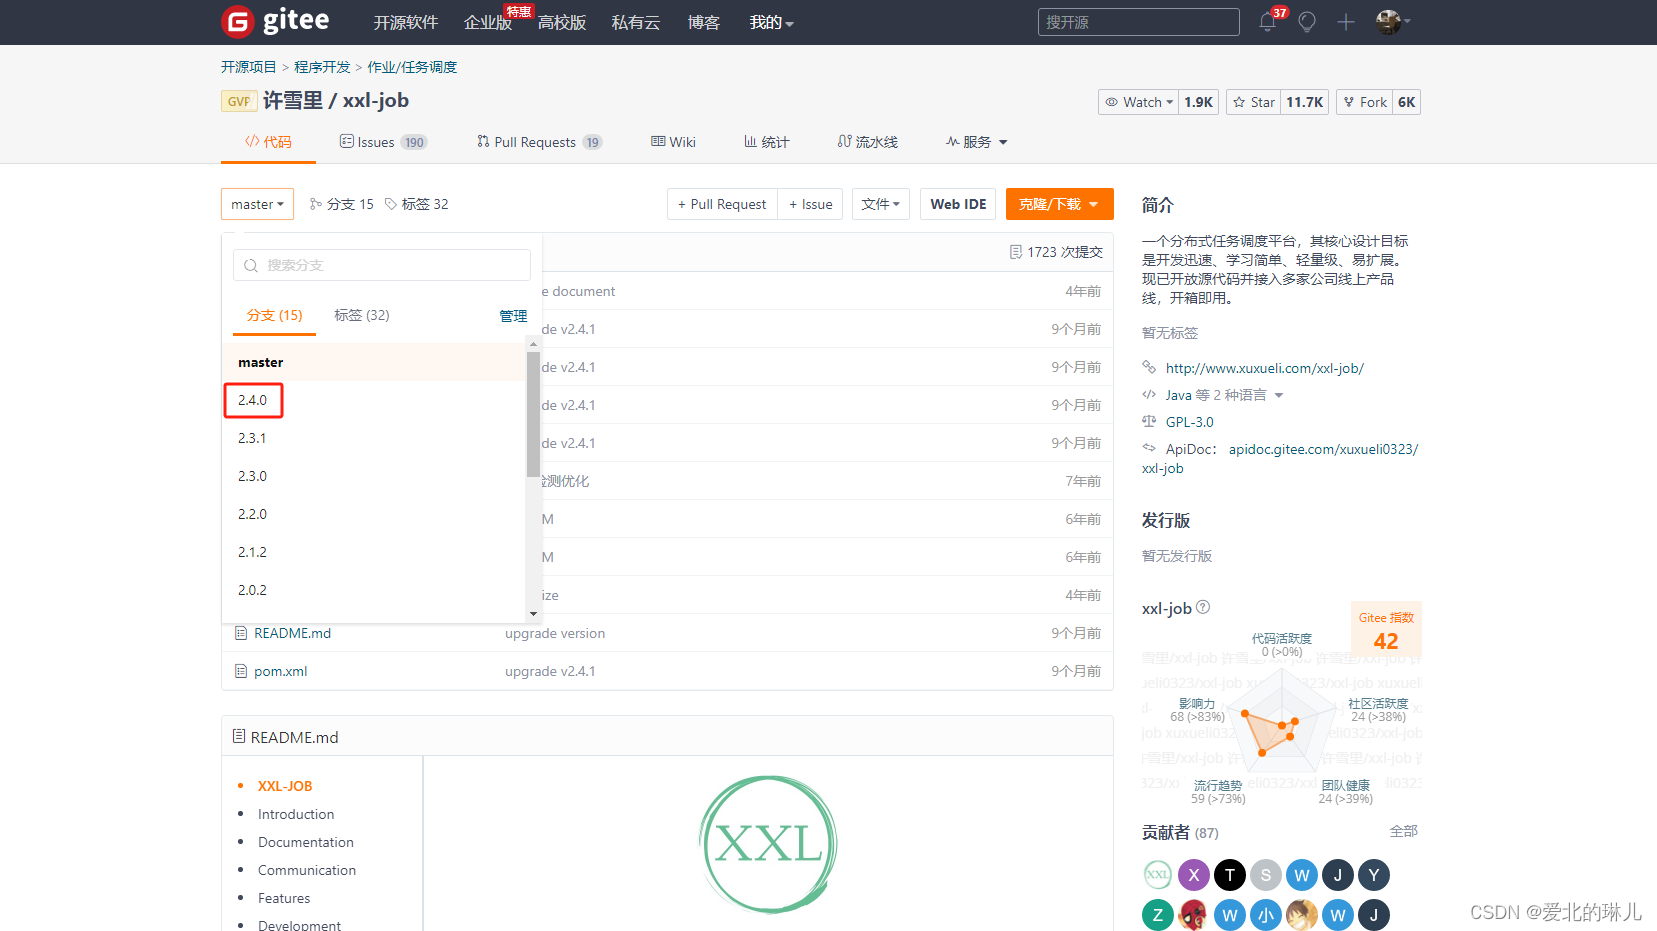
Task: Open the master branch dropdown
Action: pyautogui.click(x=257, y=204)
